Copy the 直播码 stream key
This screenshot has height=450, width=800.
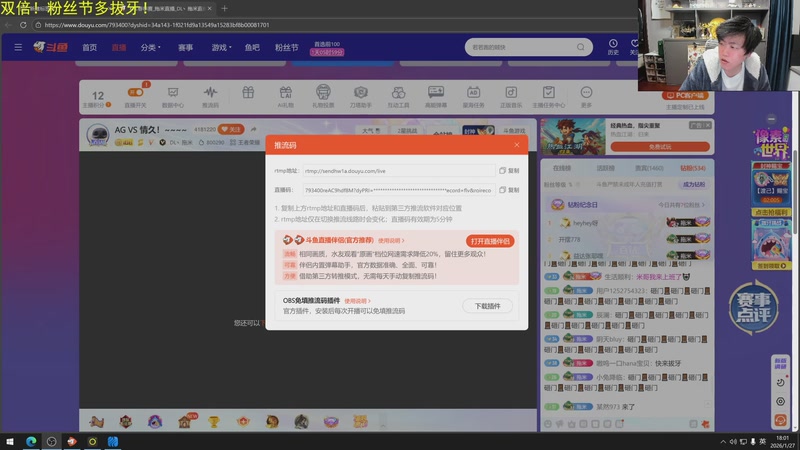509,190
